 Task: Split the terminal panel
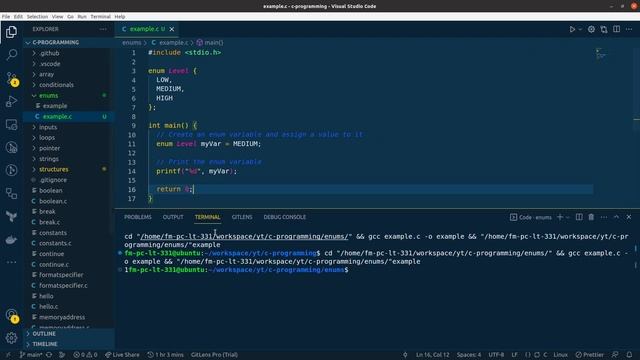[579, 217]
